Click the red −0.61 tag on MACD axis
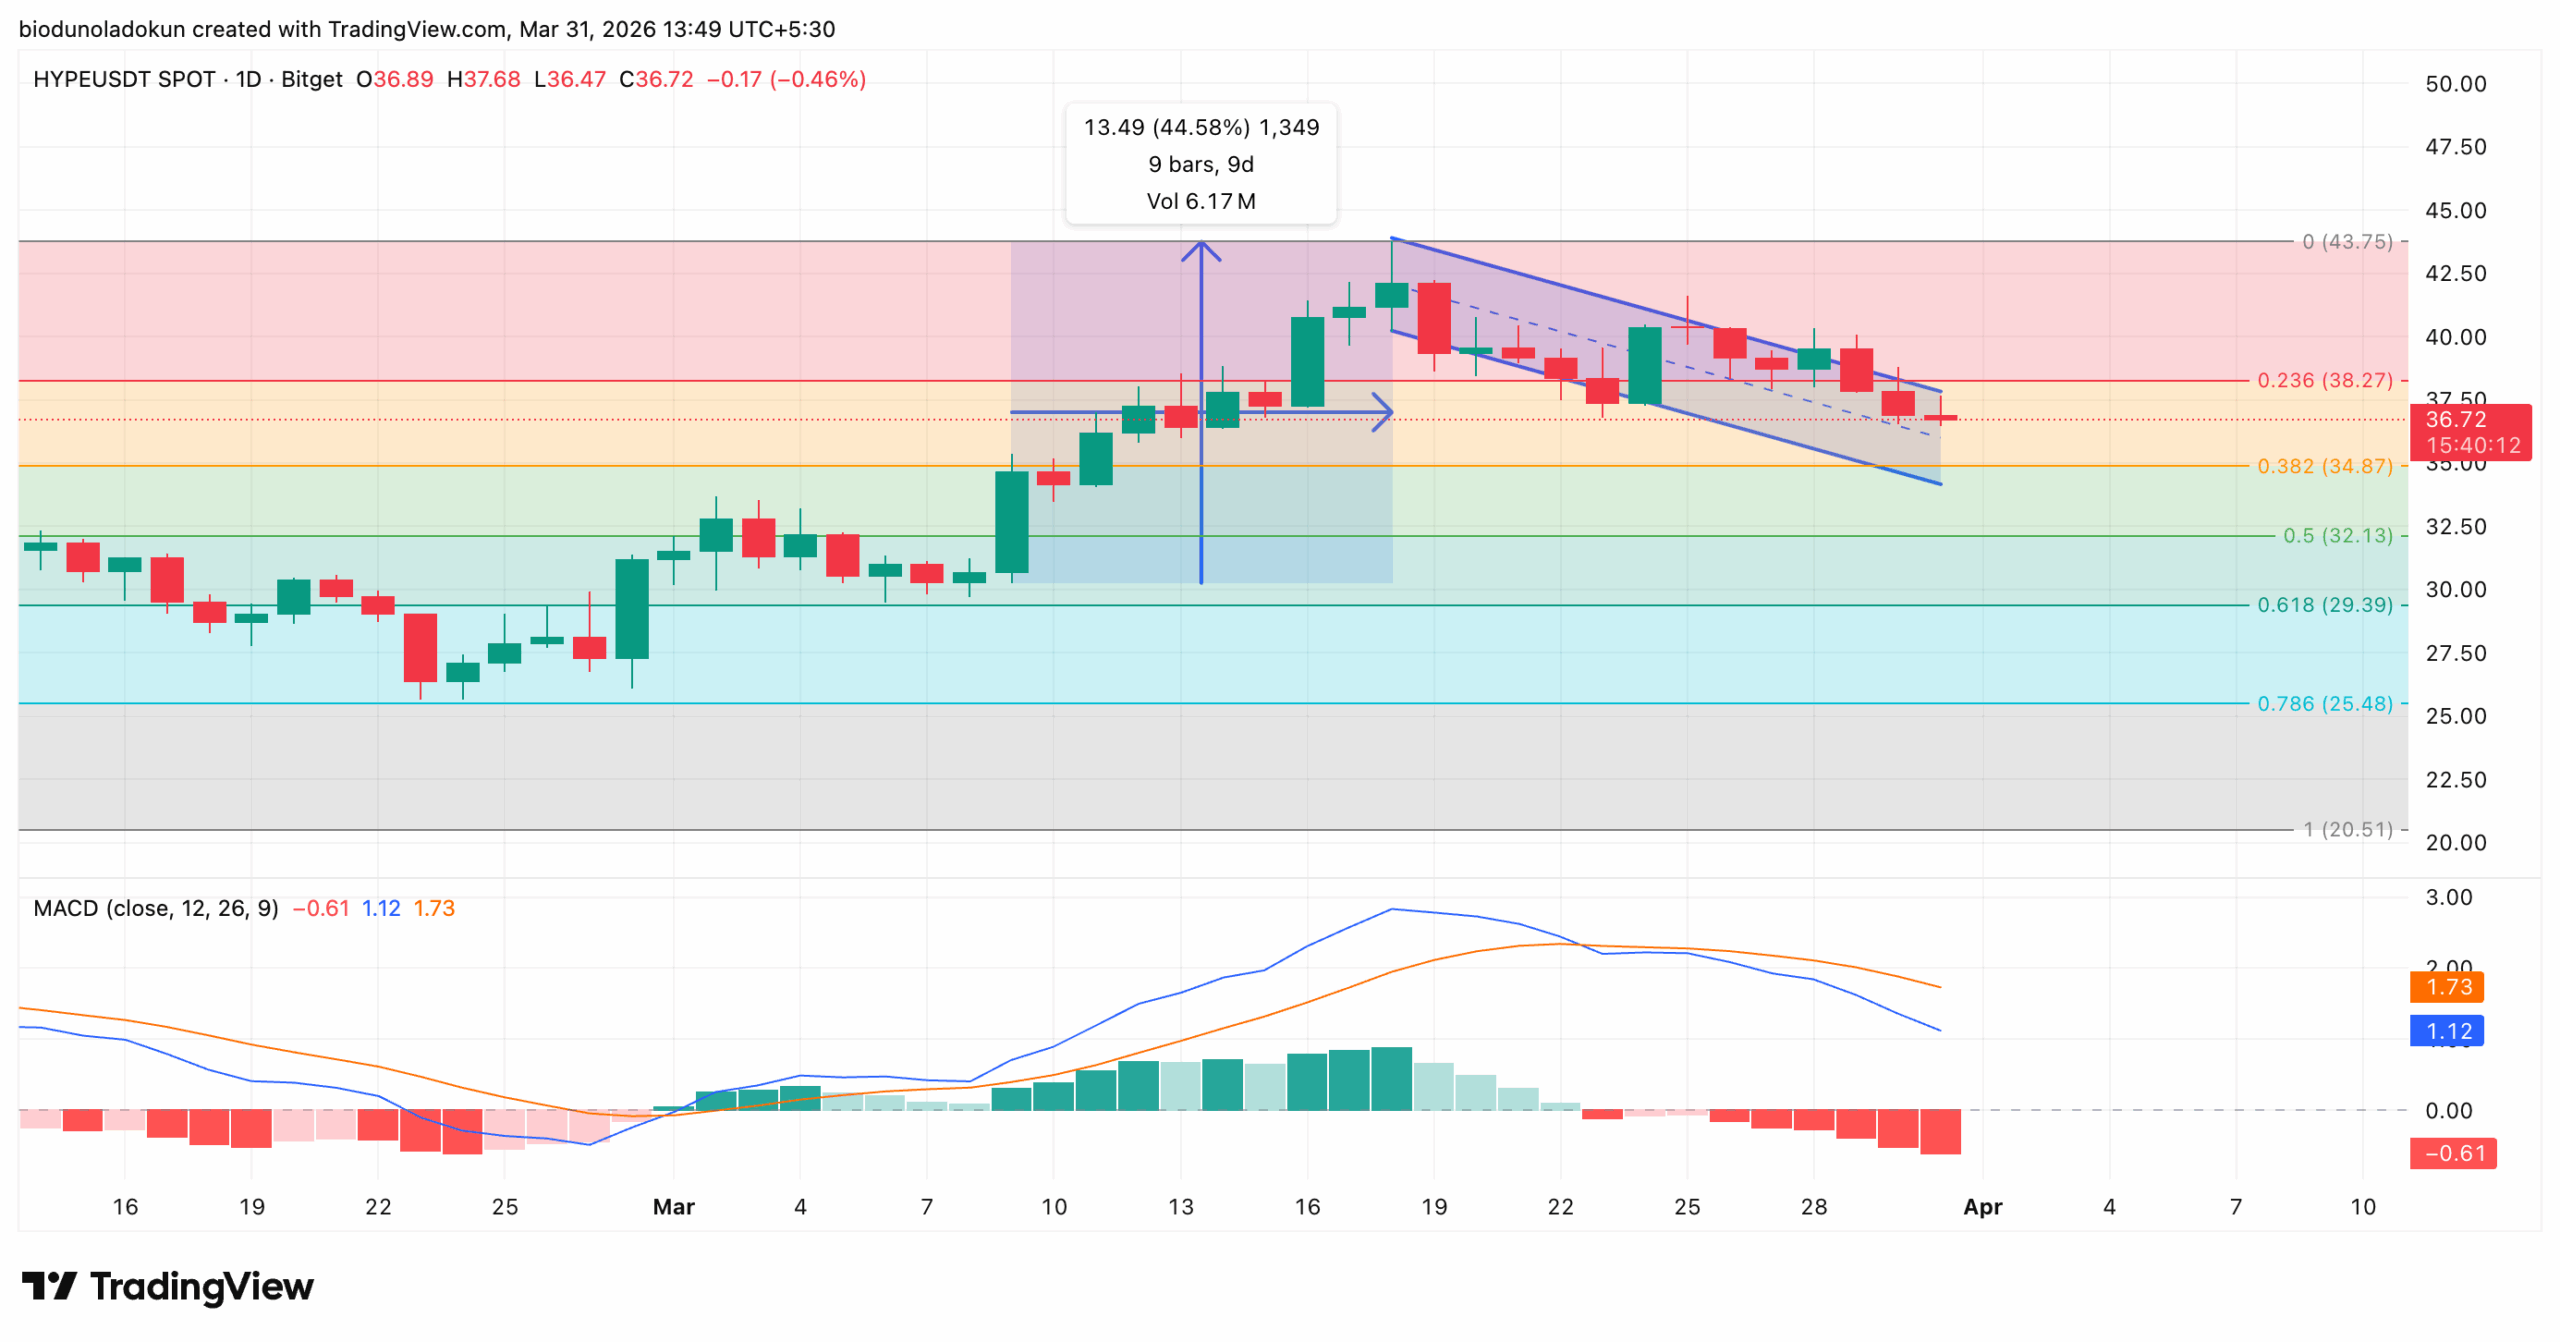This screenshot has width=2560, height=1342. pos(2453,1155)
